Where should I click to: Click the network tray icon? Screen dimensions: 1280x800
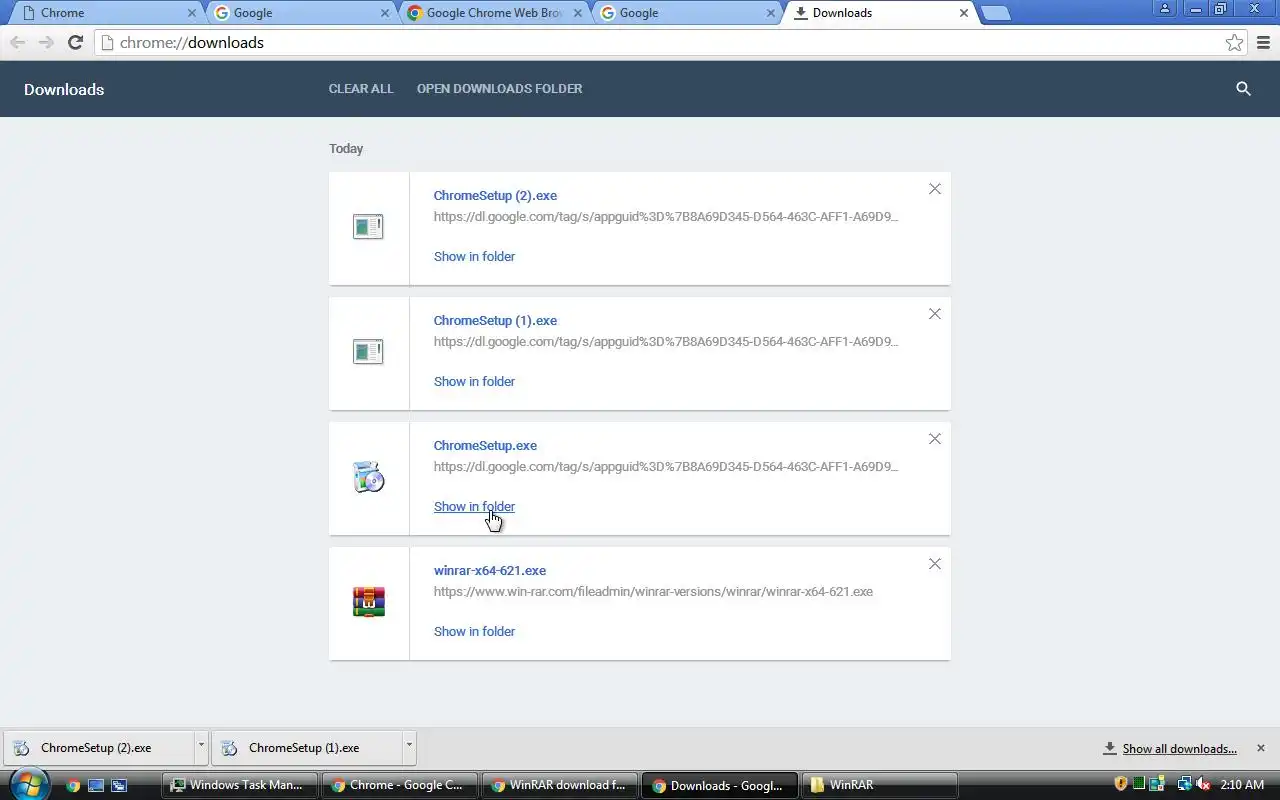tap(1185, 784)
